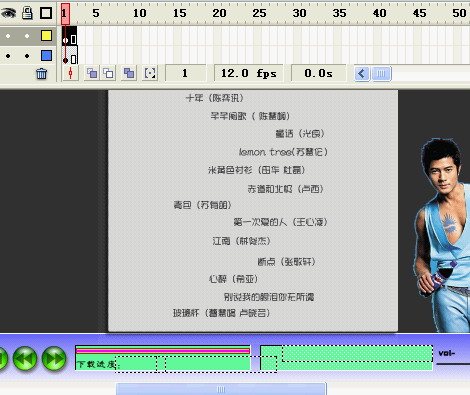Click the 12.0 fps frame rate field

pyautogui.click(x=249, y=73)
